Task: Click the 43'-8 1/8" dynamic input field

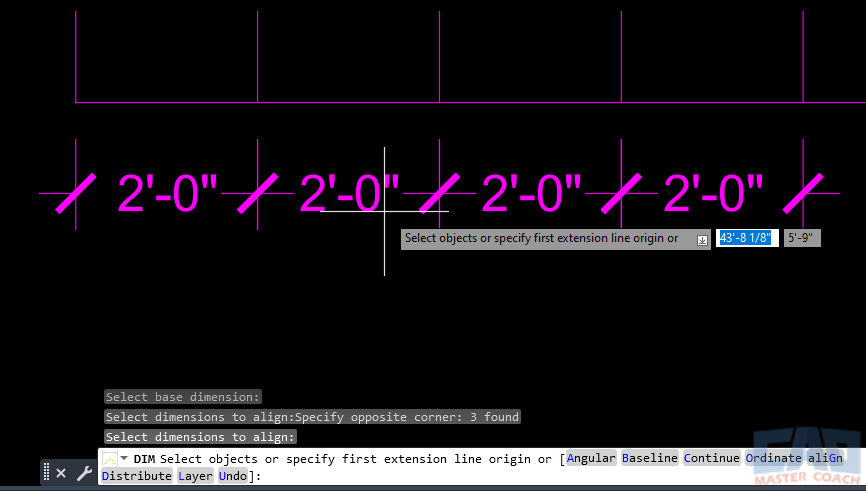Action: click(747, 238)
